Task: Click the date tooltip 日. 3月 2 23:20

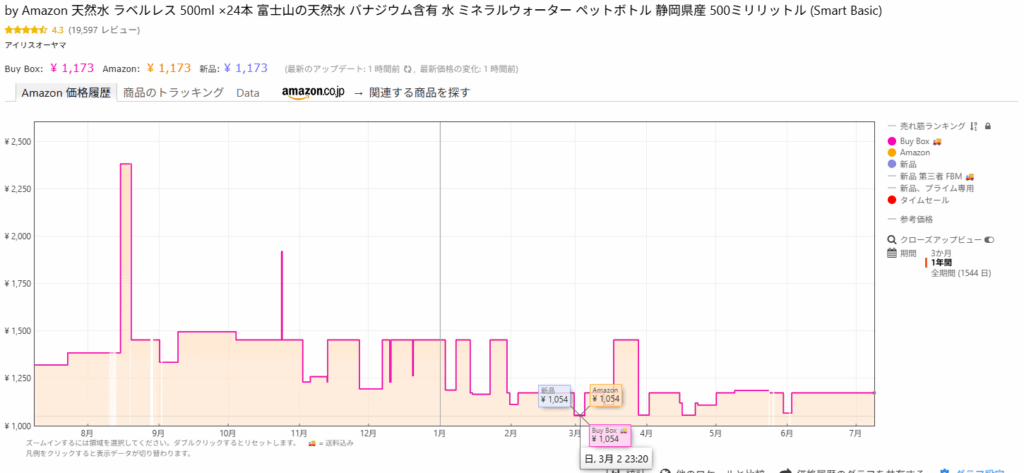Action: coord(615,459)
